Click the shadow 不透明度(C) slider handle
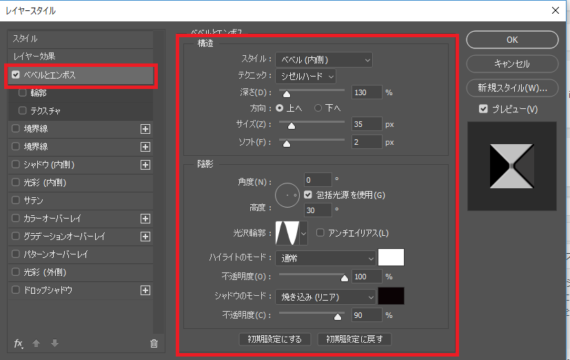This screenshot has width=570, height=360. click(337, 317)
